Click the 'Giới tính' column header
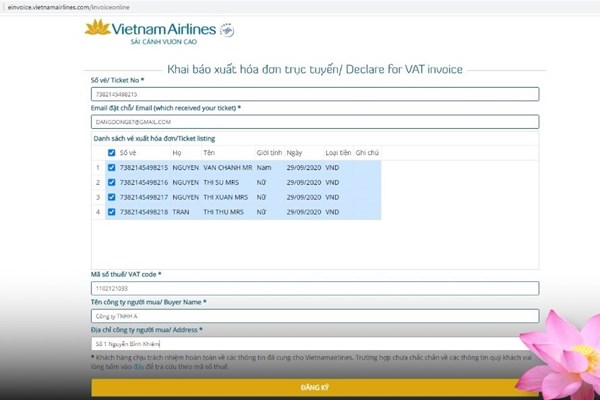600x400 pixels. (267, 153)
